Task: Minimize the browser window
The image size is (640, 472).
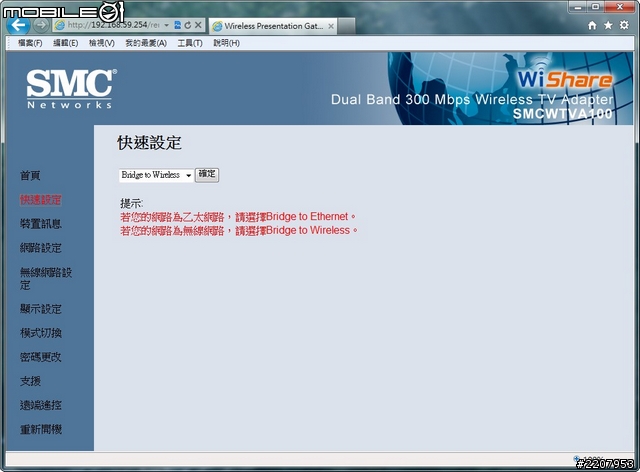Action: tap(578, 7)
